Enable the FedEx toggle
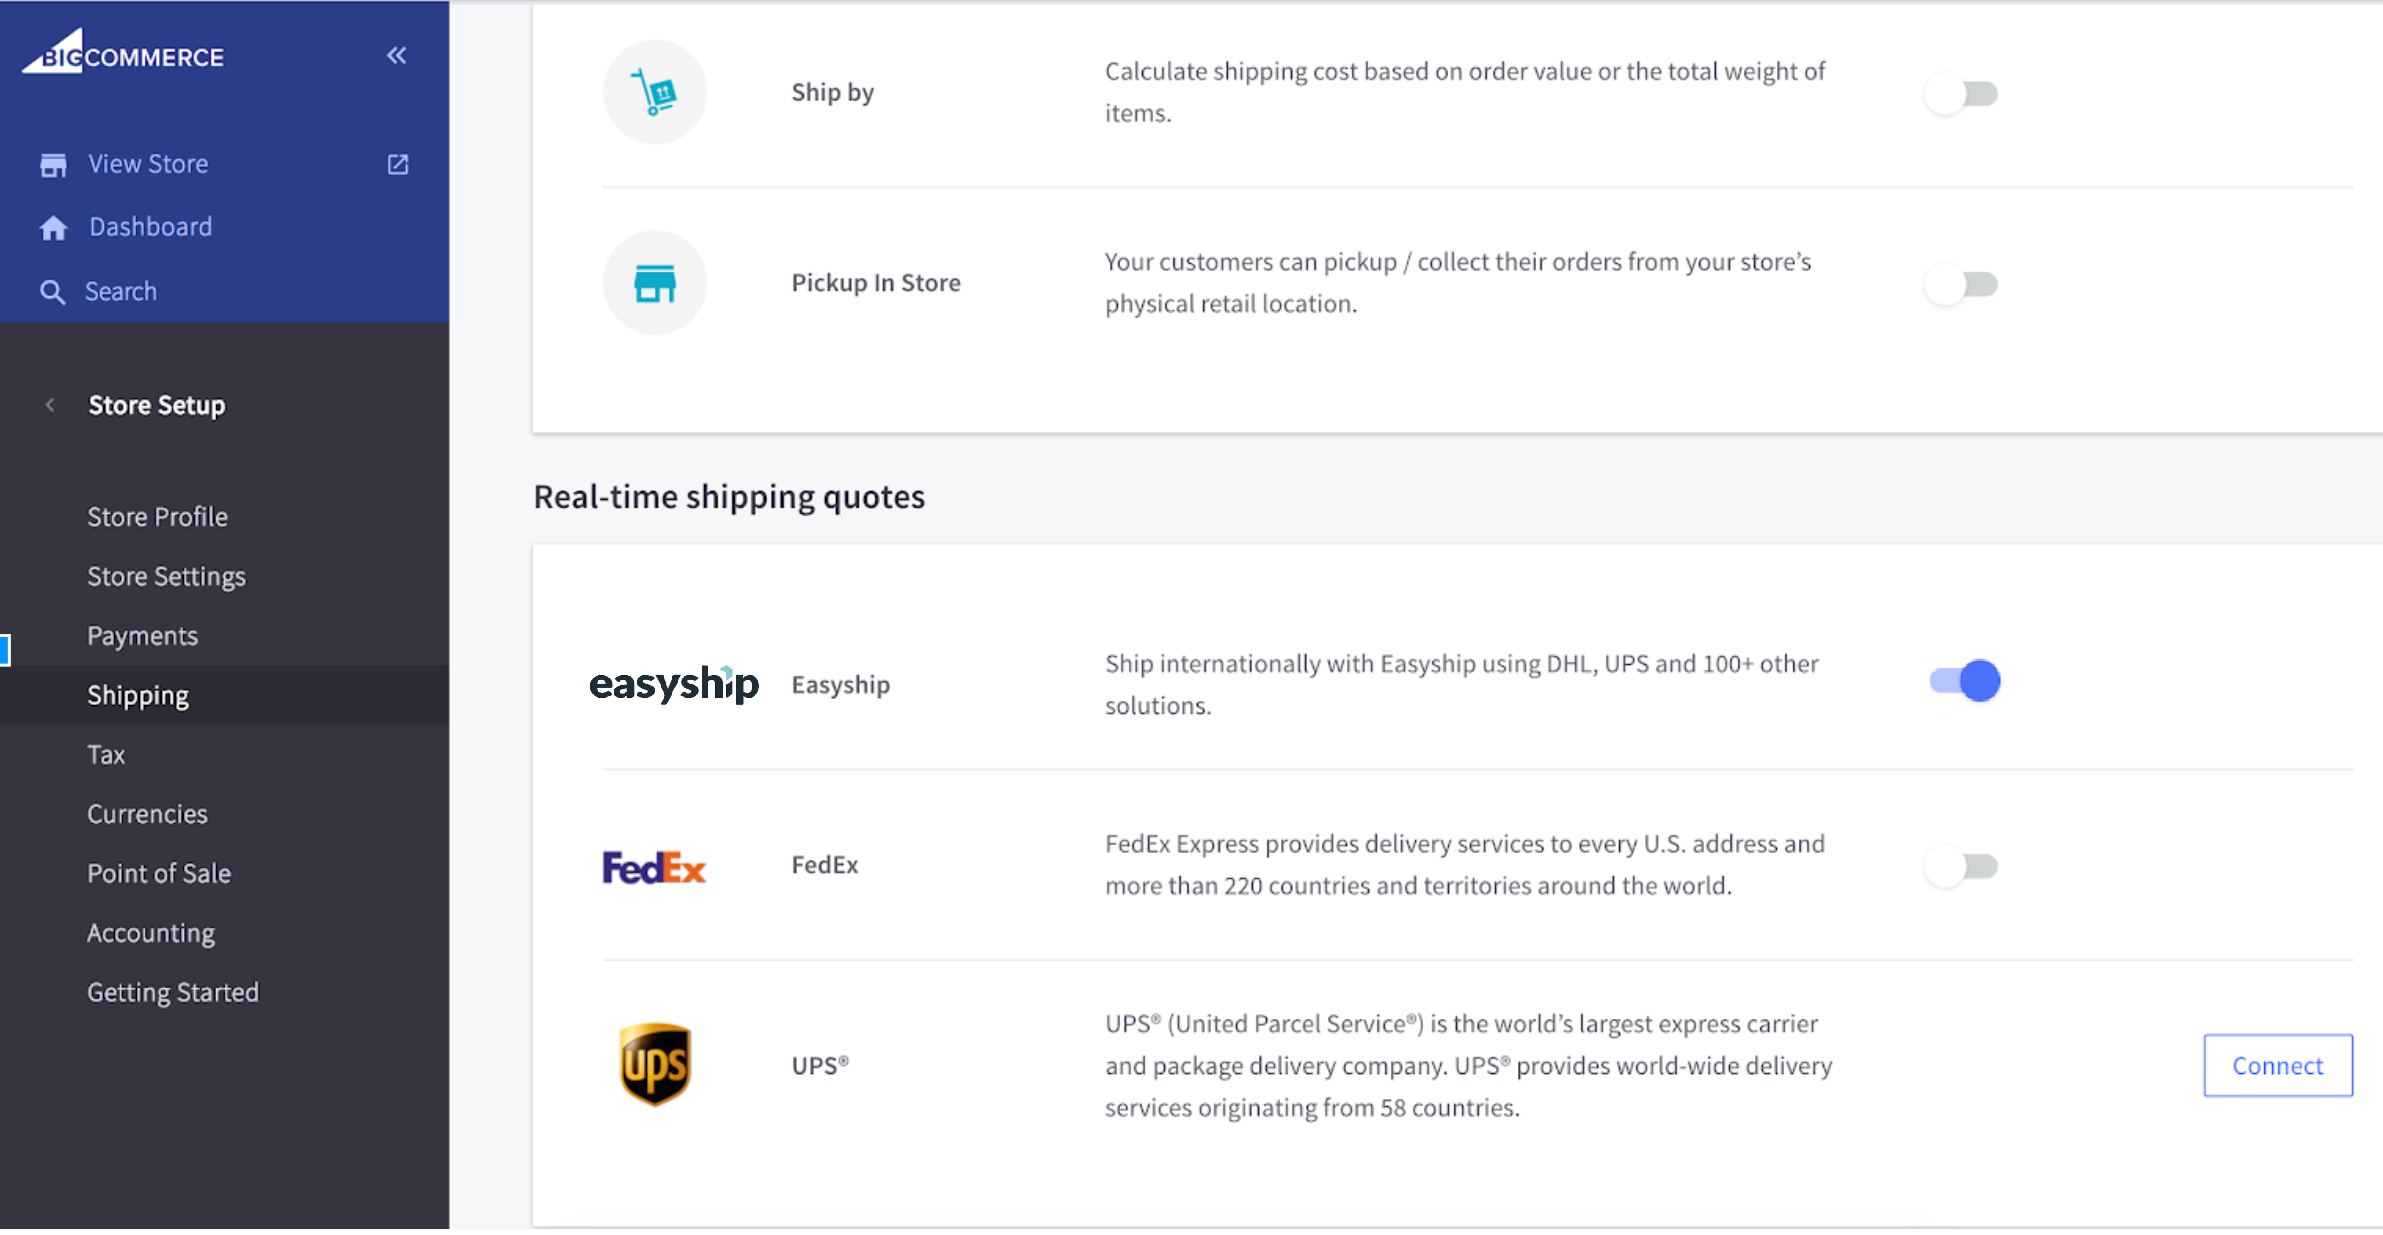This screenshot has height=1235, width=2383. point(1962,866)
